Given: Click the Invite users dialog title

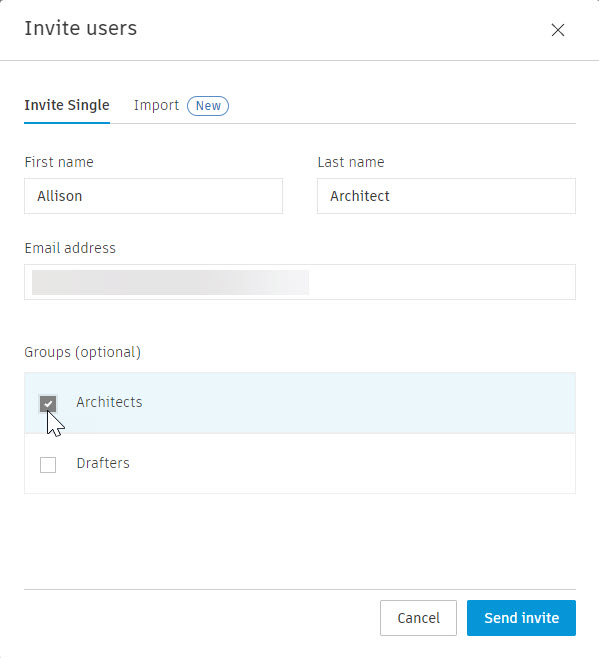Looking at the screenshot, I should tap(81, 28).
